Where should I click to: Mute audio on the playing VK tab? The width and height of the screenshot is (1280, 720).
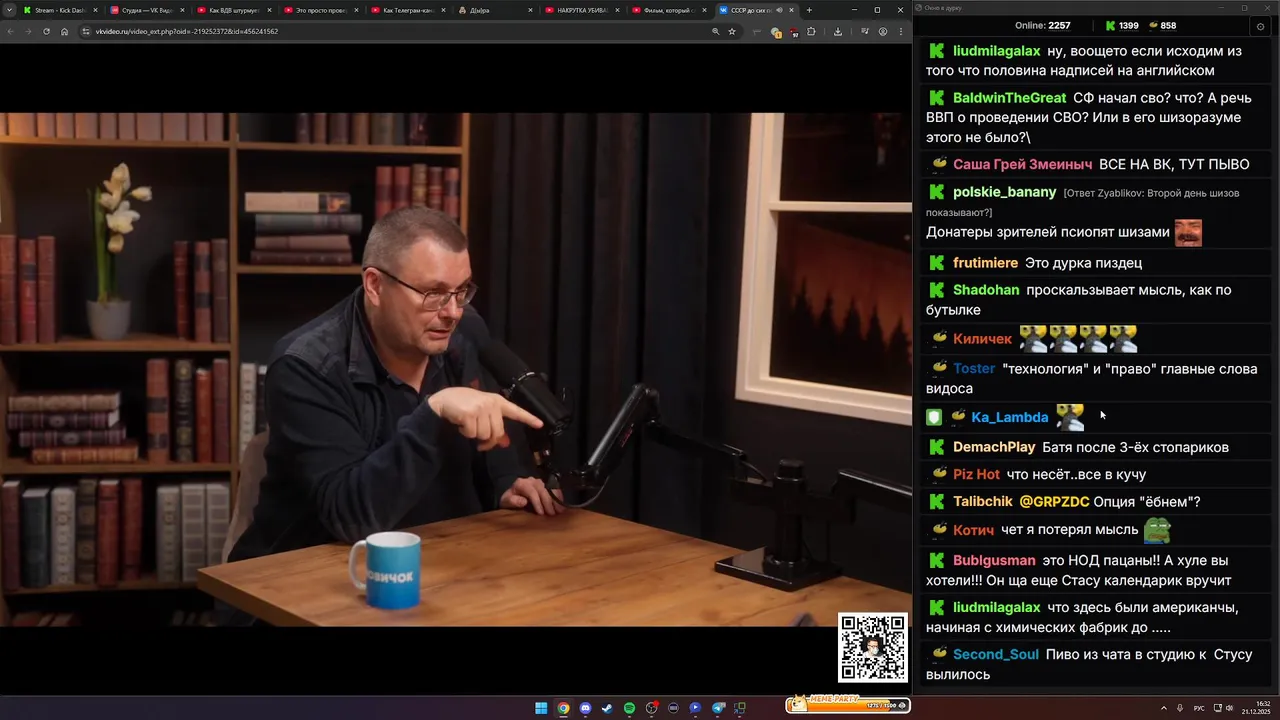point(779,10)
